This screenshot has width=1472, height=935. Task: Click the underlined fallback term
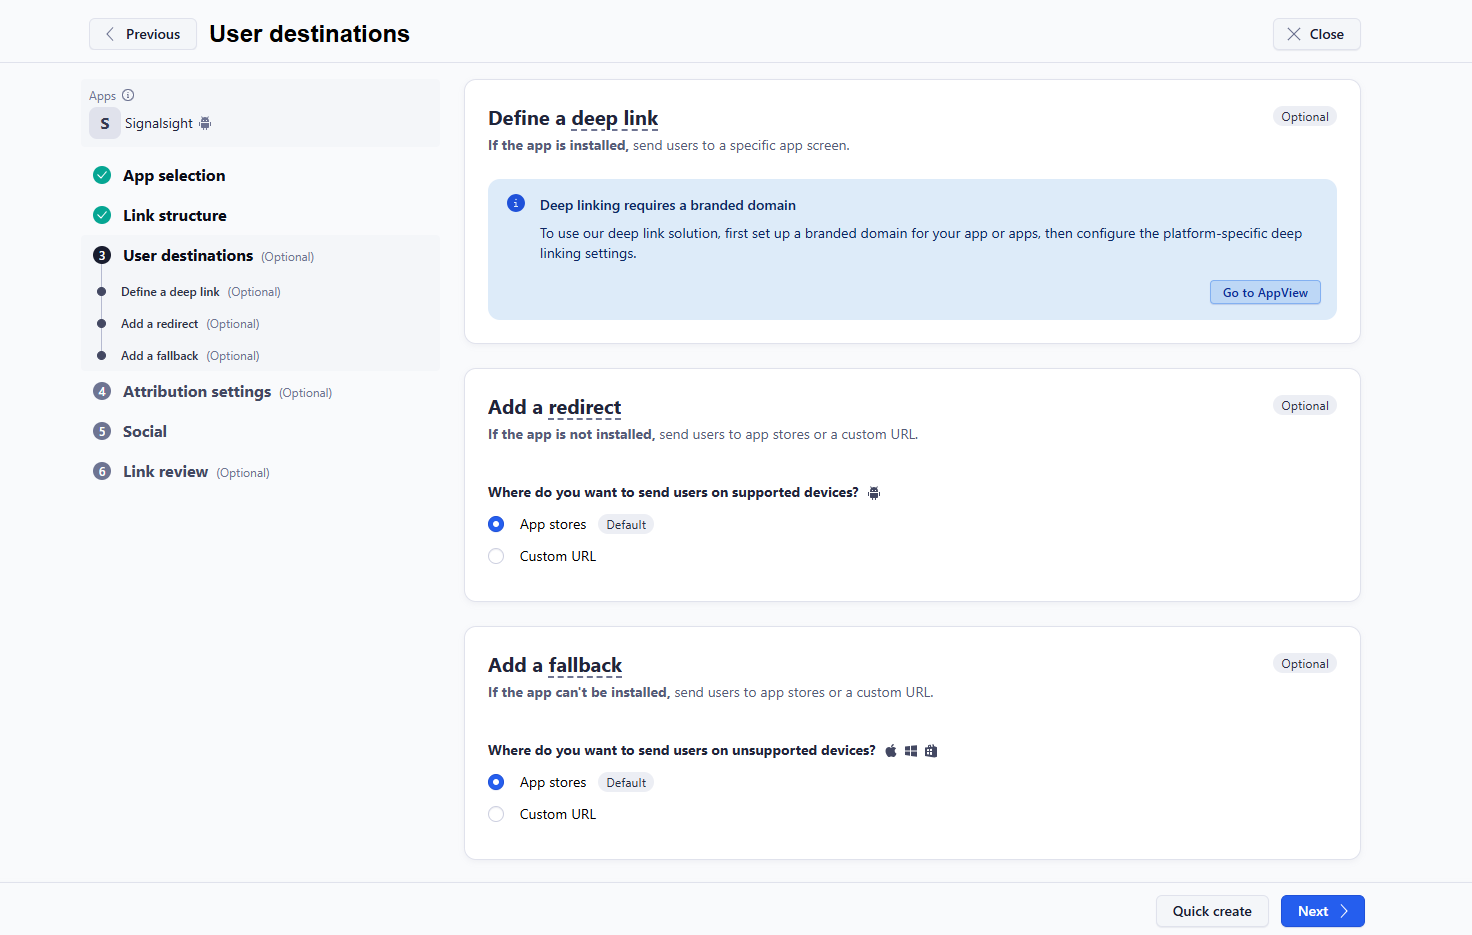point(586,665)
